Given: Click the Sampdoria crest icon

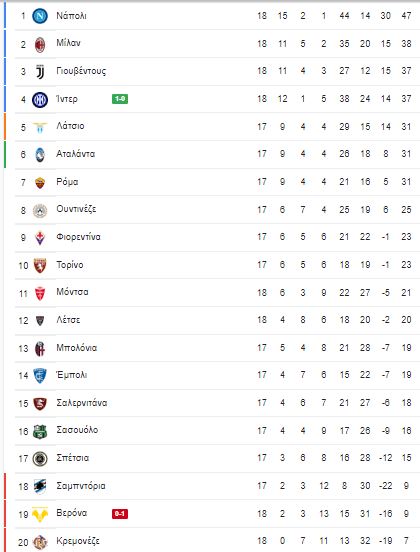Looking at the screenshot, I should point(40,487).
